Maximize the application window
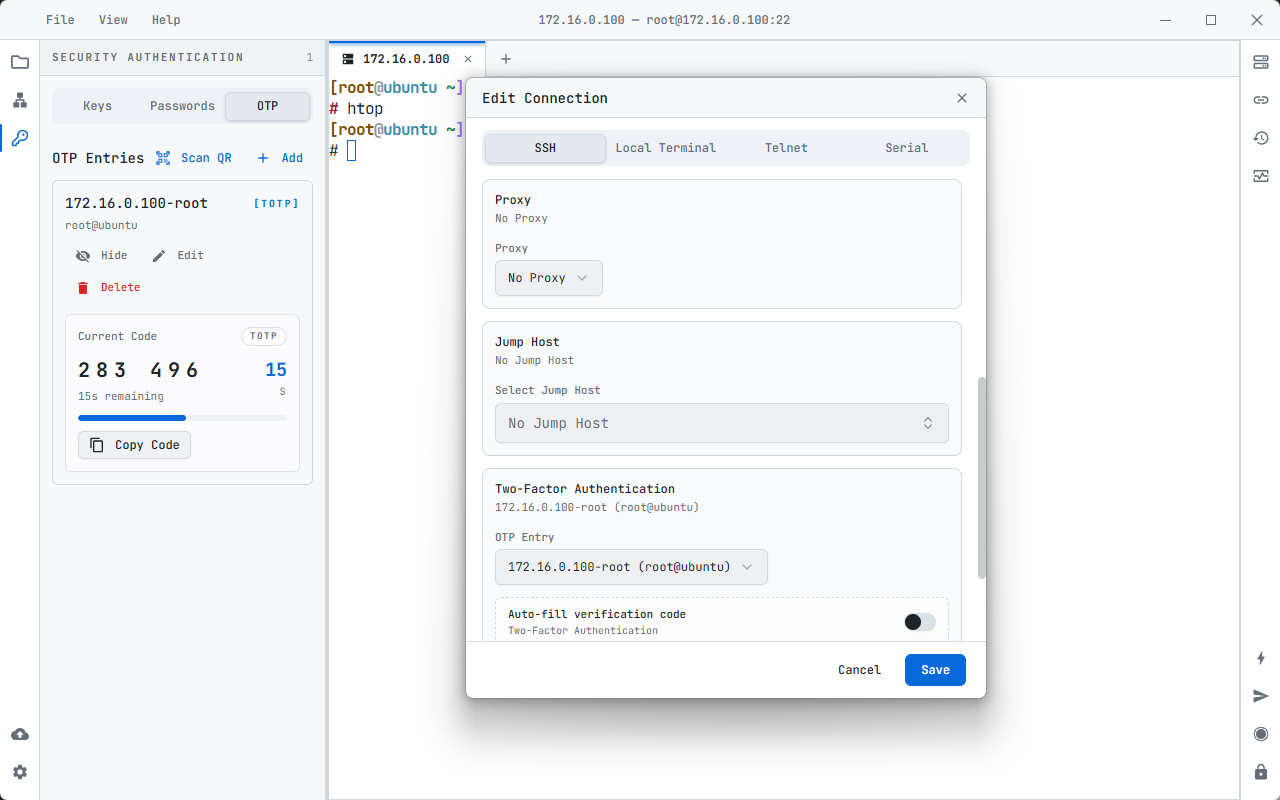This screenshot has width=1280, height=800. coord(1211,20)
